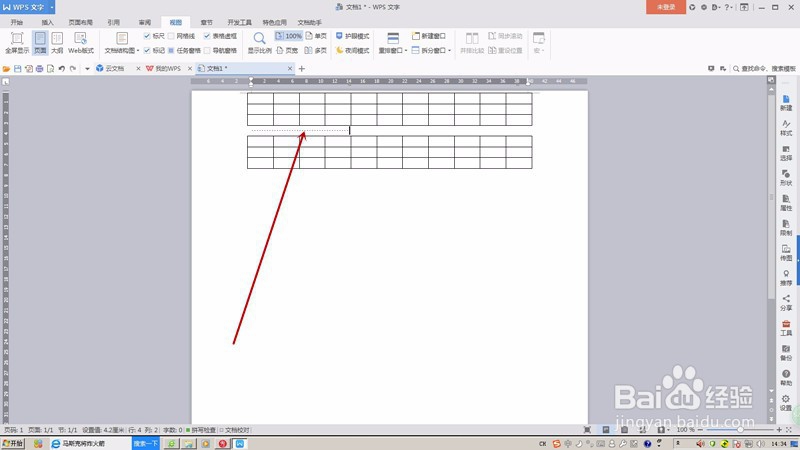Add a new document tab with plus button
This screenshot has width=800, height=450.
302,68
